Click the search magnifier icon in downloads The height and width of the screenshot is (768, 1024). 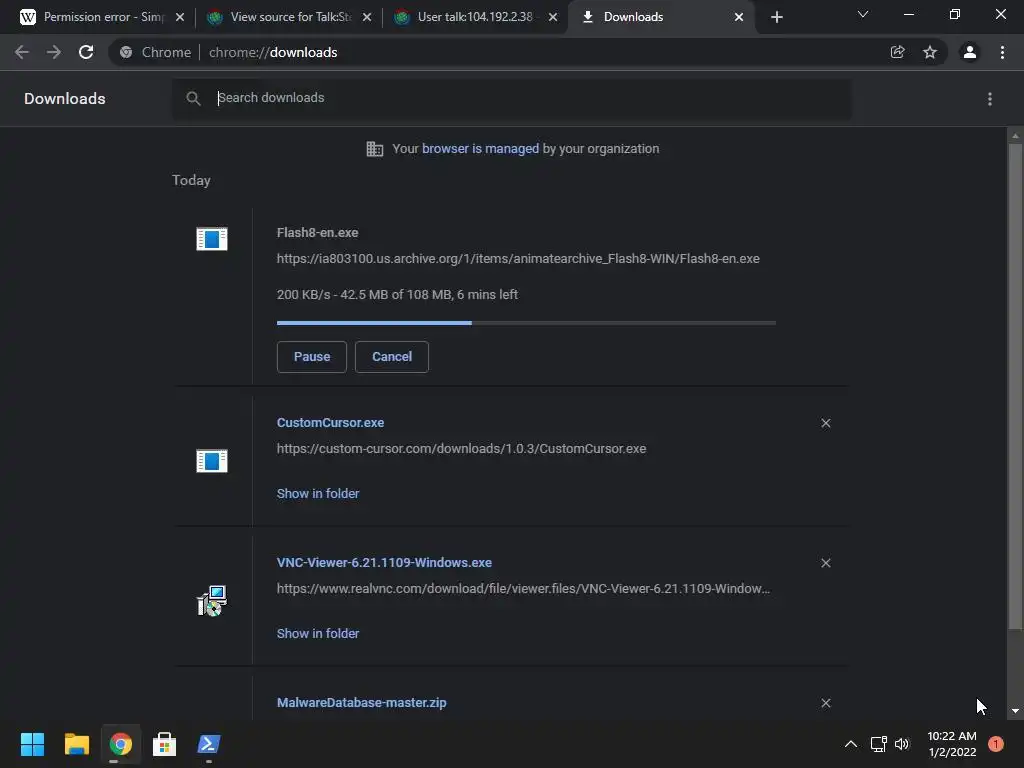point(193,99)
